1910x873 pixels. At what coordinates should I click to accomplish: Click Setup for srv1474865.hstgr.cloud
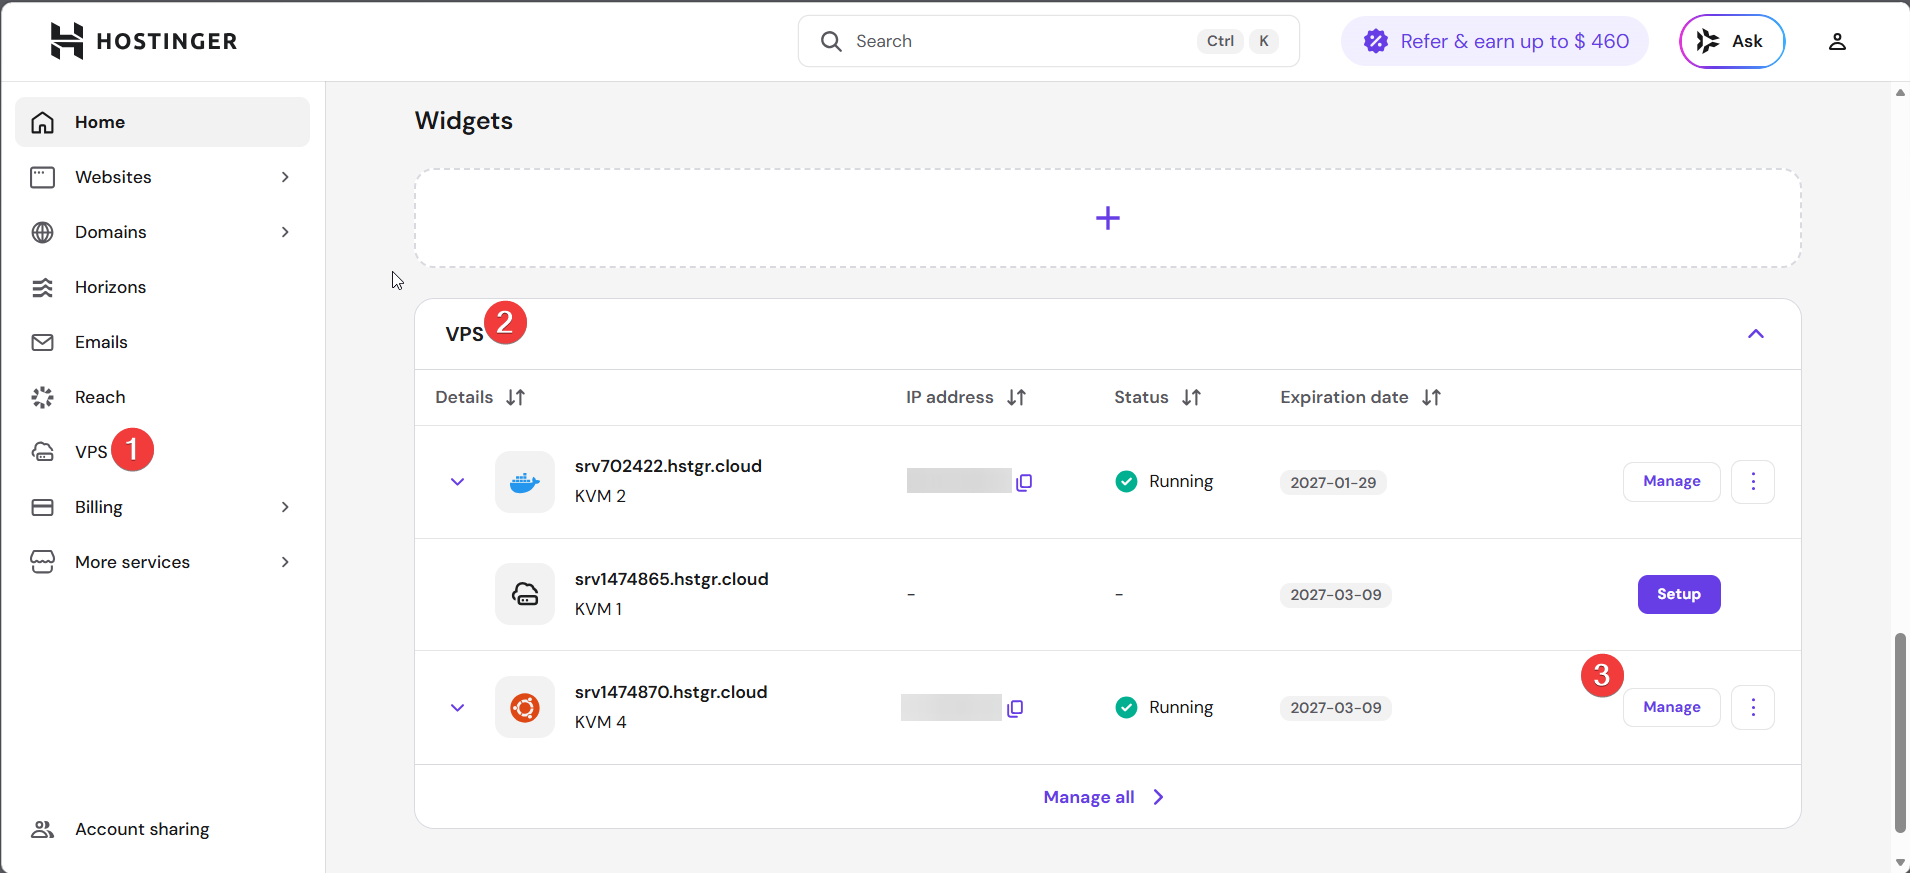pos(1679,594)
